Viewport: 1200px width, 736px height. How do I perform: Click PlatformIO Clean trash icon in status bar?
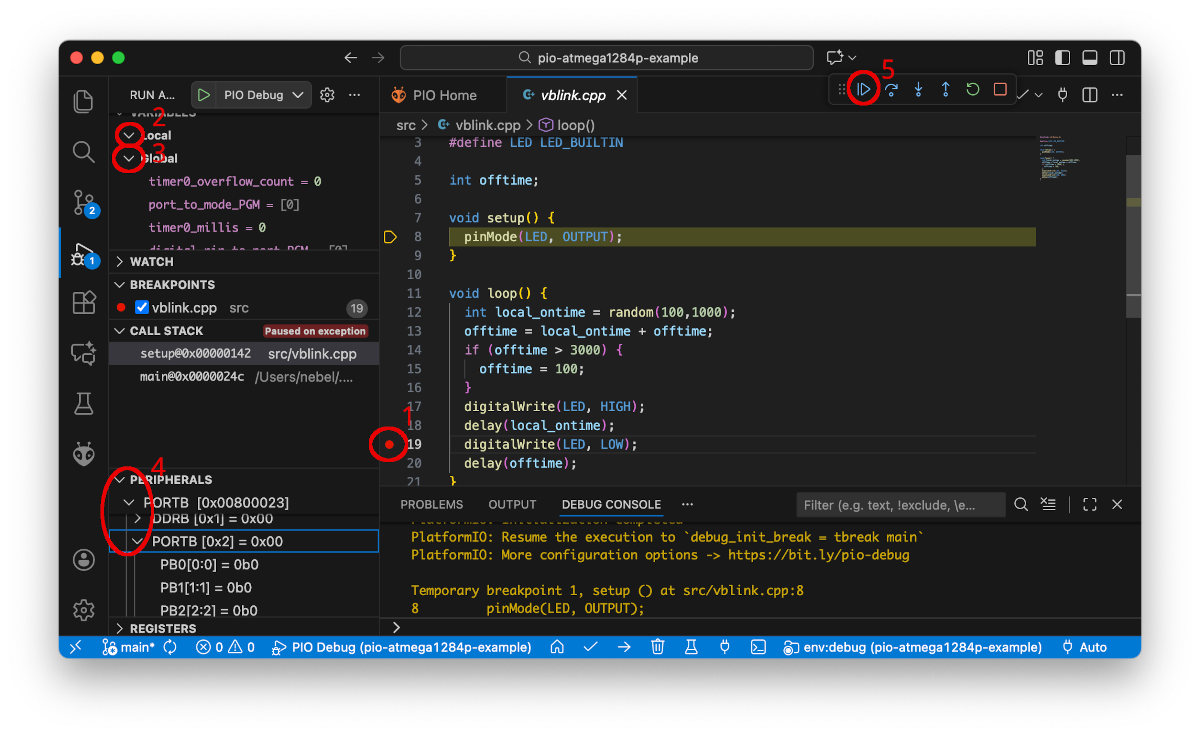(657, 647)
